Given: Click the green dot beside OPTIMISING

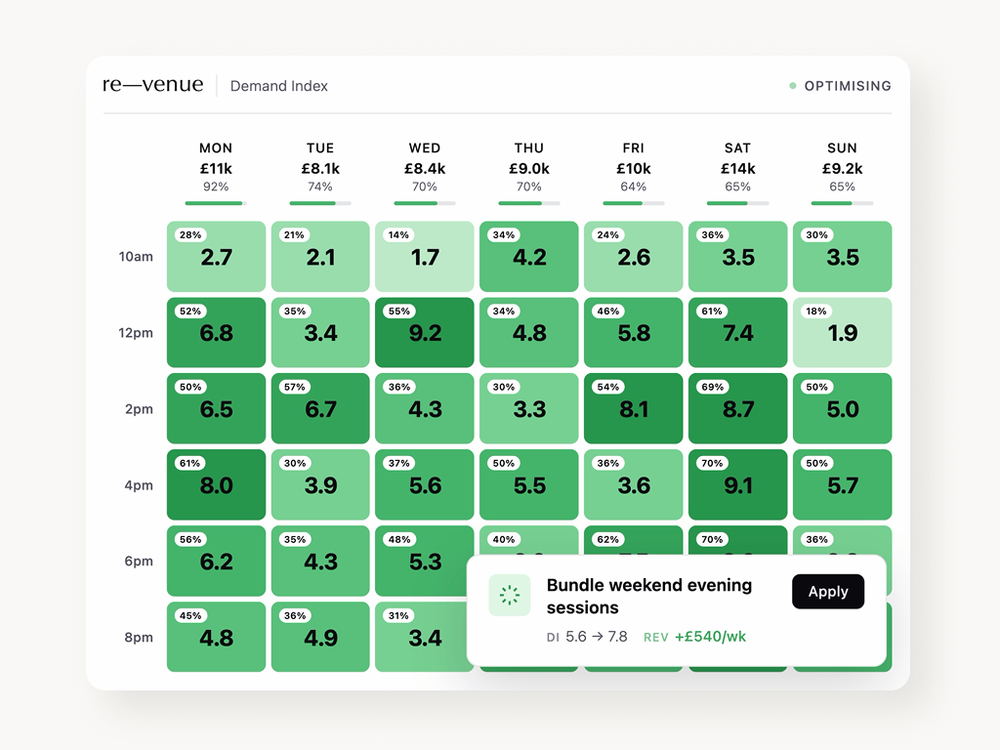Looking at the screenshot, I should (793, 85).
